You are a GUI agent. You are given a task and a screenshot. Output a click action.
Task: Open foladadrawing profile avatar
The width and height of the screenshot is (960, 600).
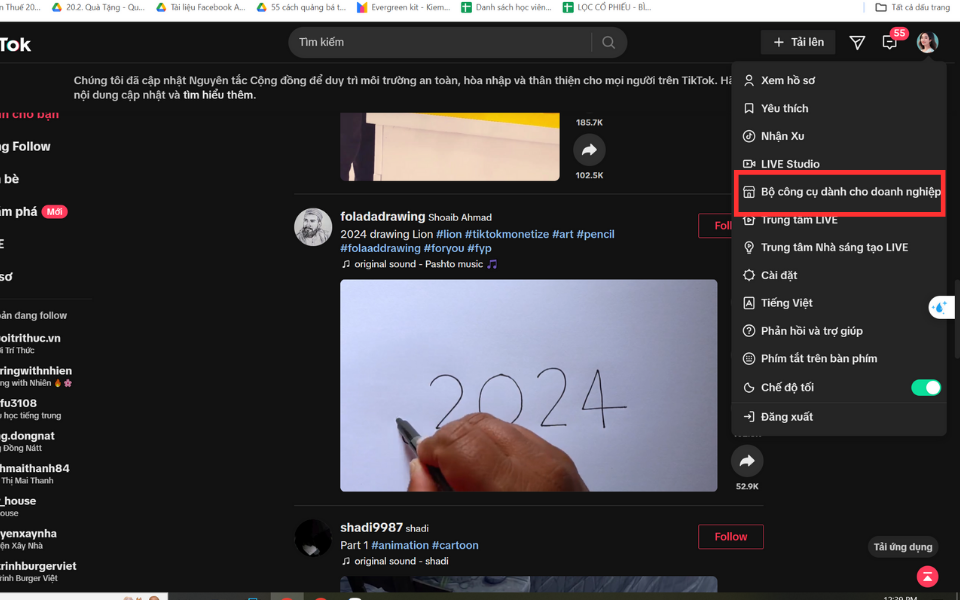pos(313,227)
